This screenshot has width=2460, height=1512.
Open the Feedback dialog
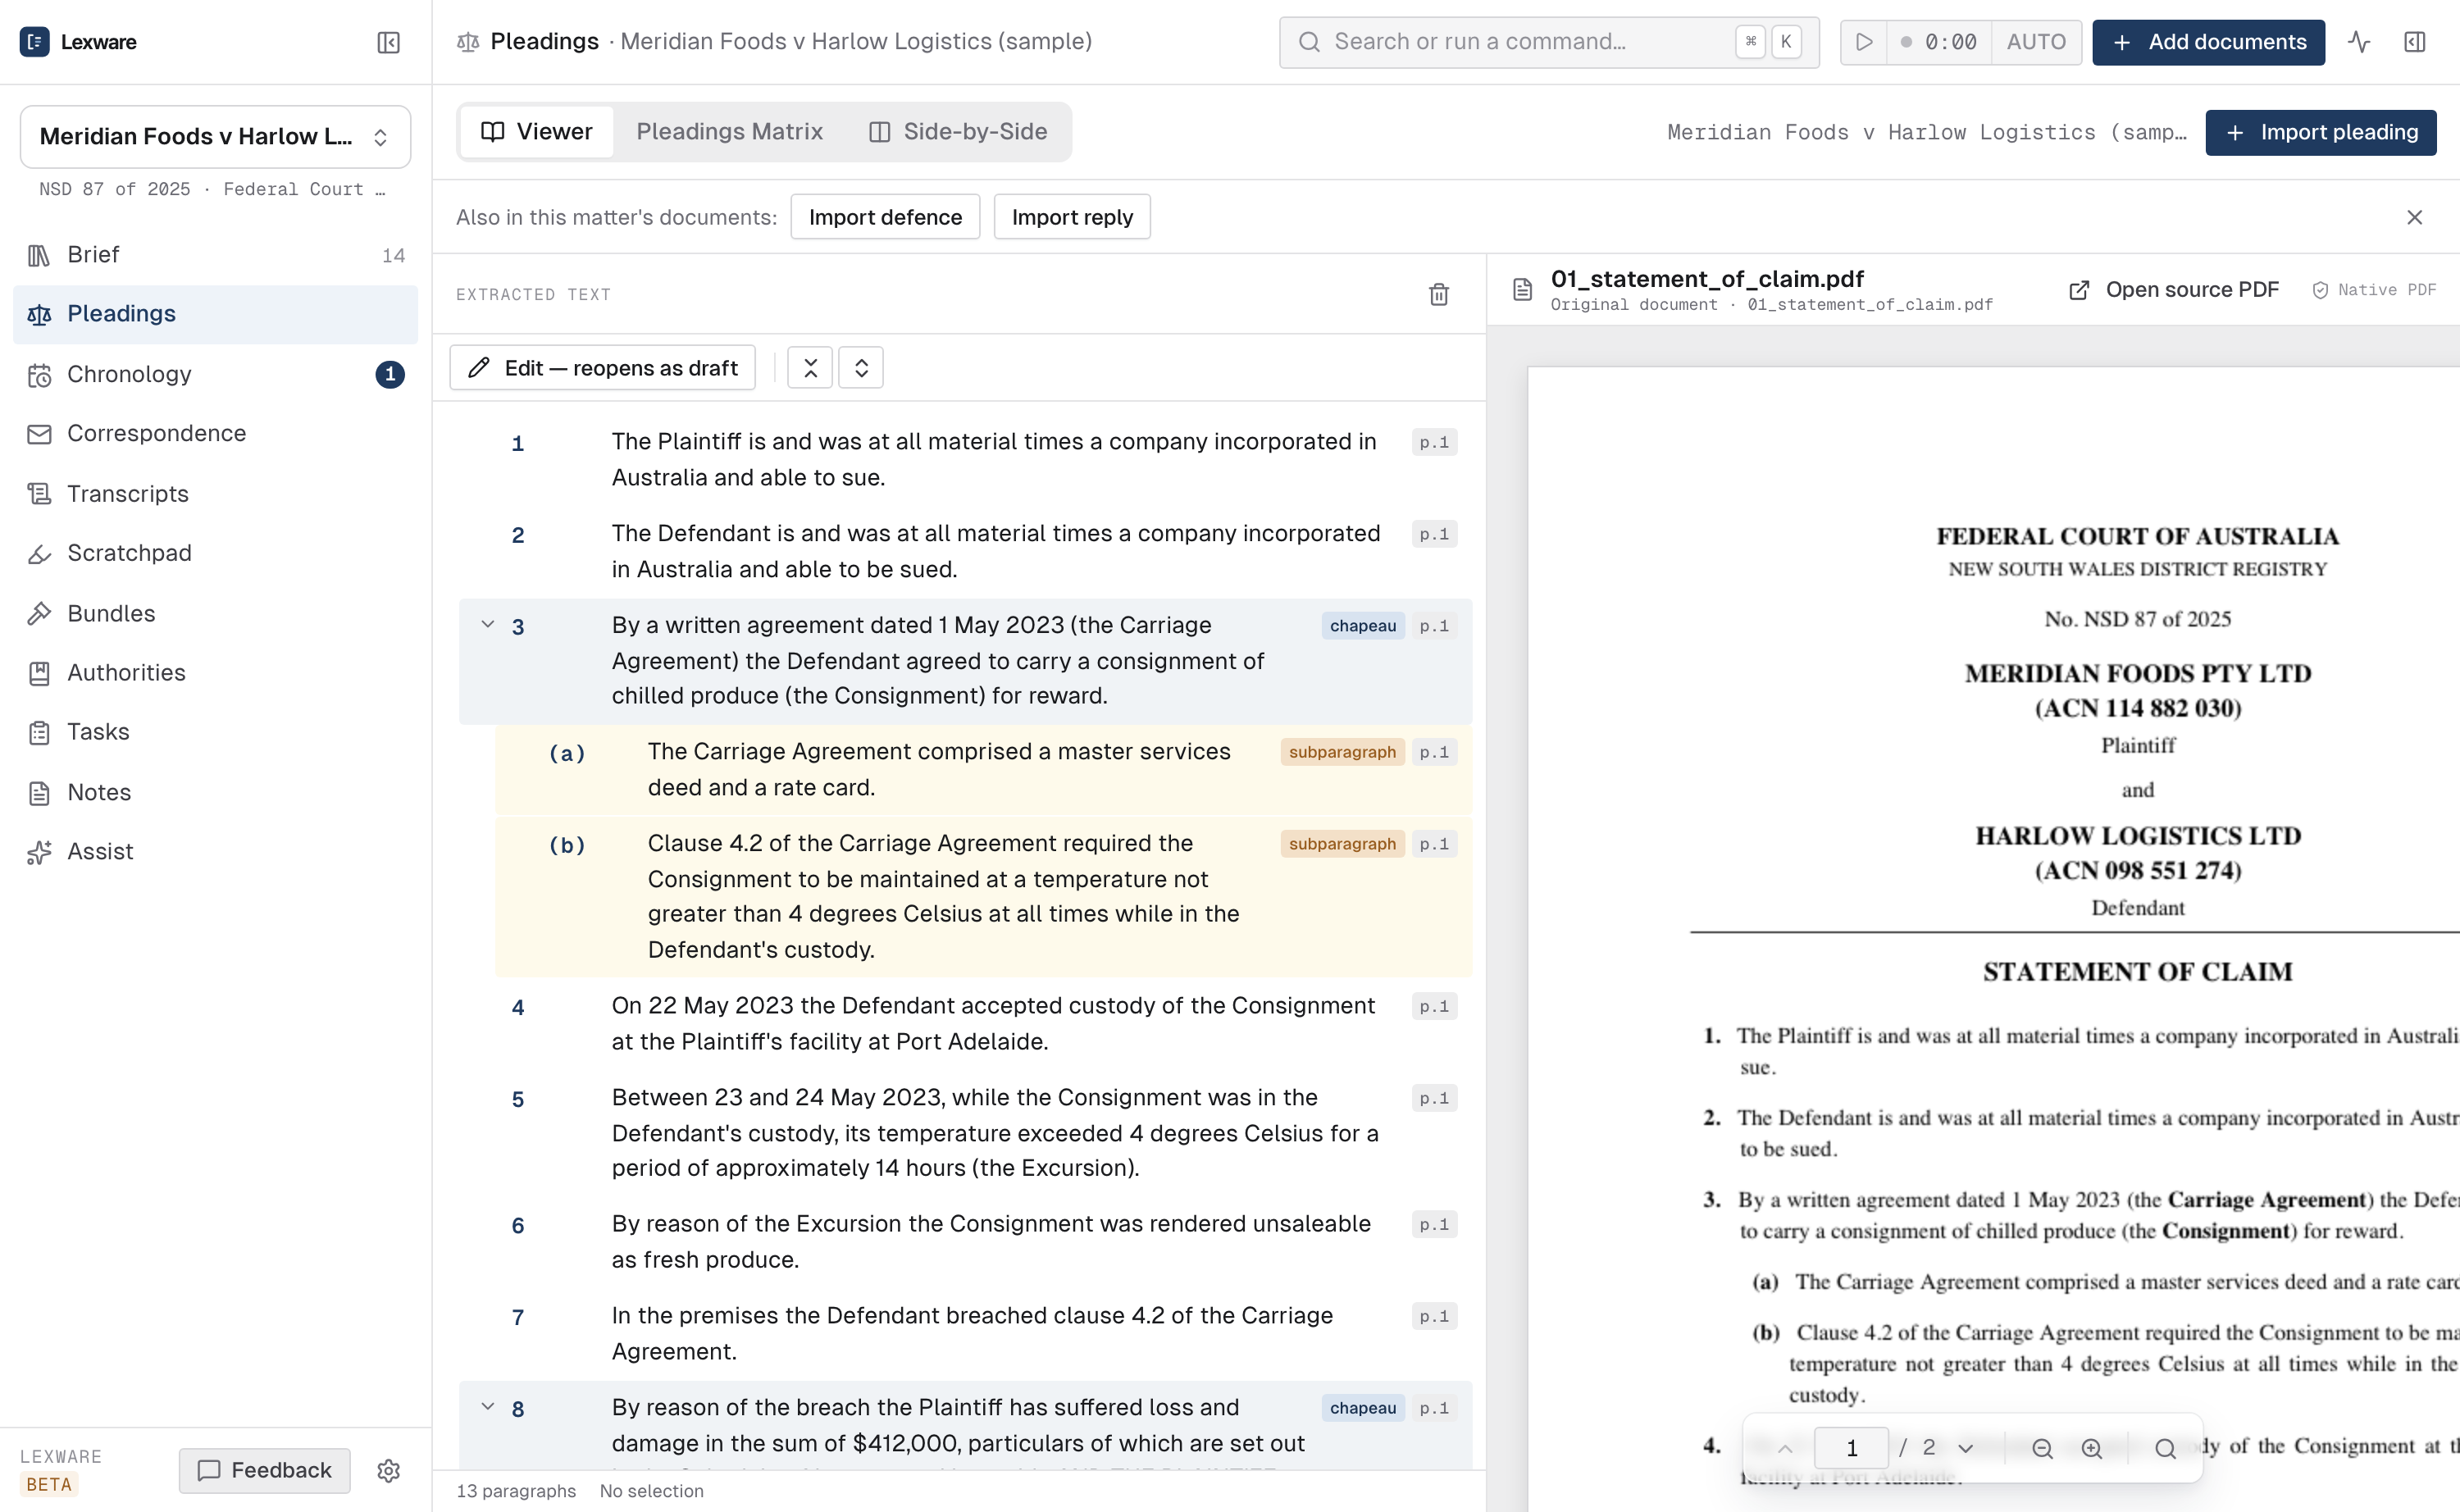click(265, 1470)
